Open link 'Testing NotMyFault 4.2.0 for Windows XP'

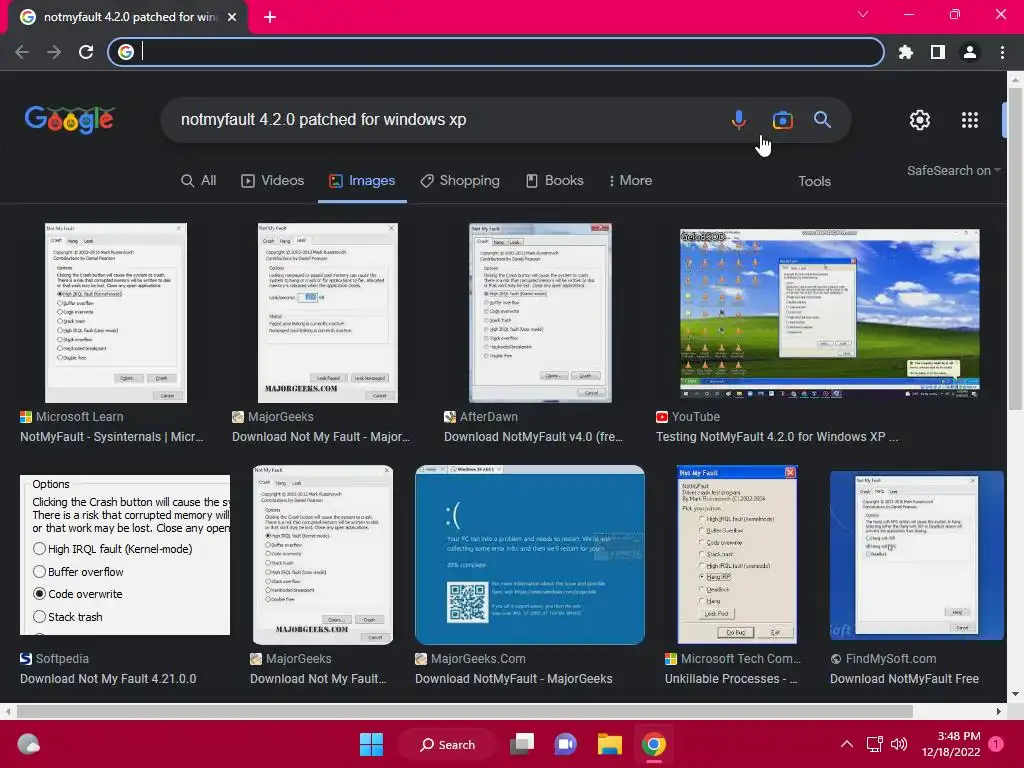pyautogui.click(x=777, y=437)
